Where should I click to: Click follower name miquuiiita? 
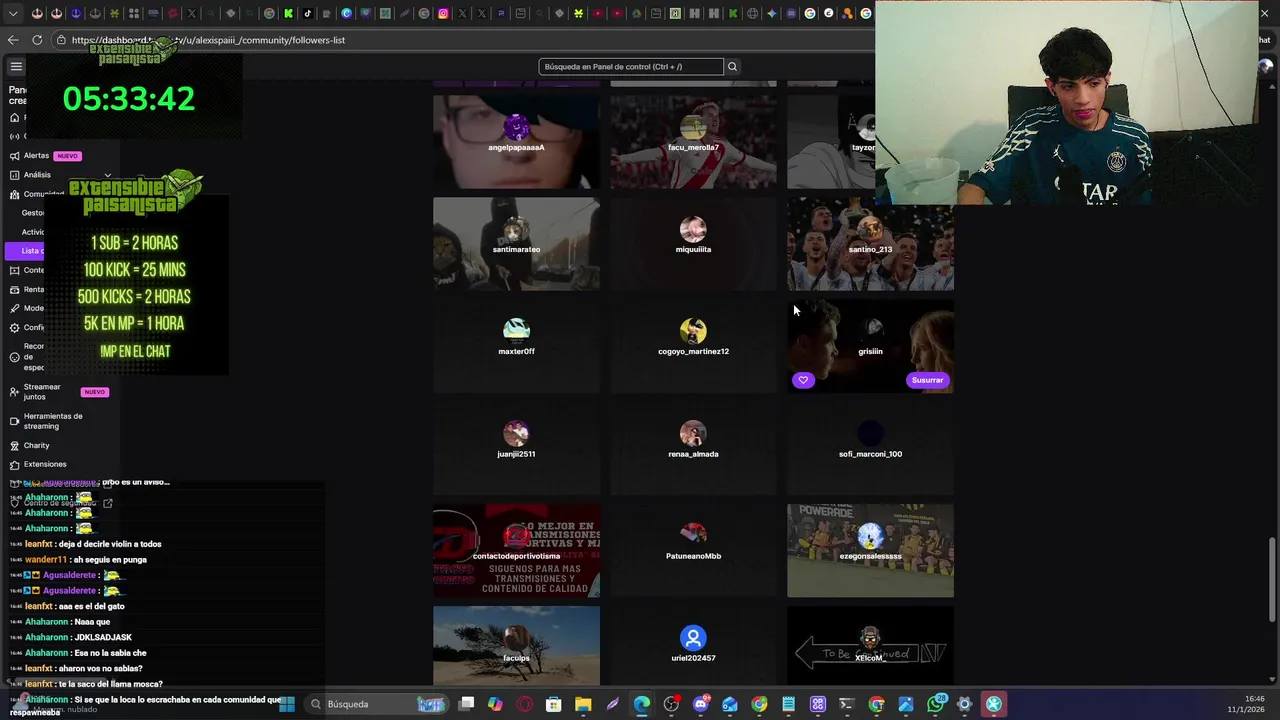click(x=693, y=250)
